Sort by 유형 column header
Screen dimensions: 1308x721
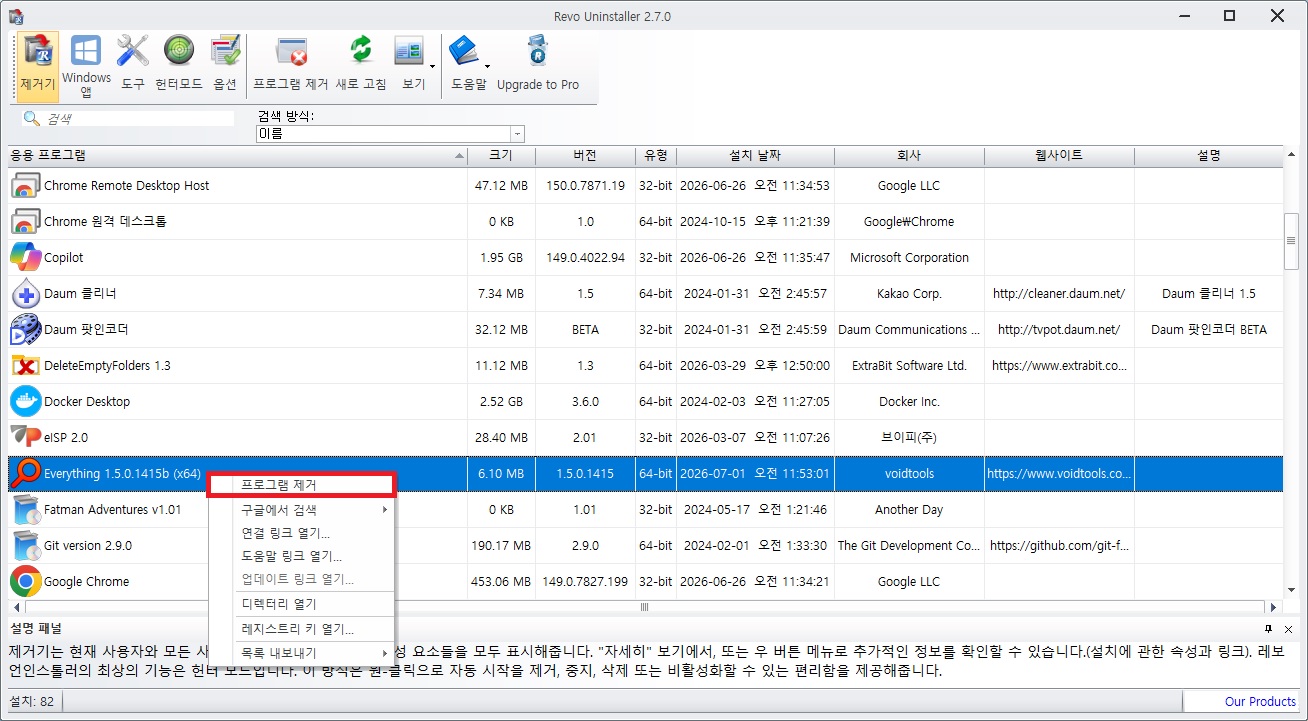click(656, 156)
